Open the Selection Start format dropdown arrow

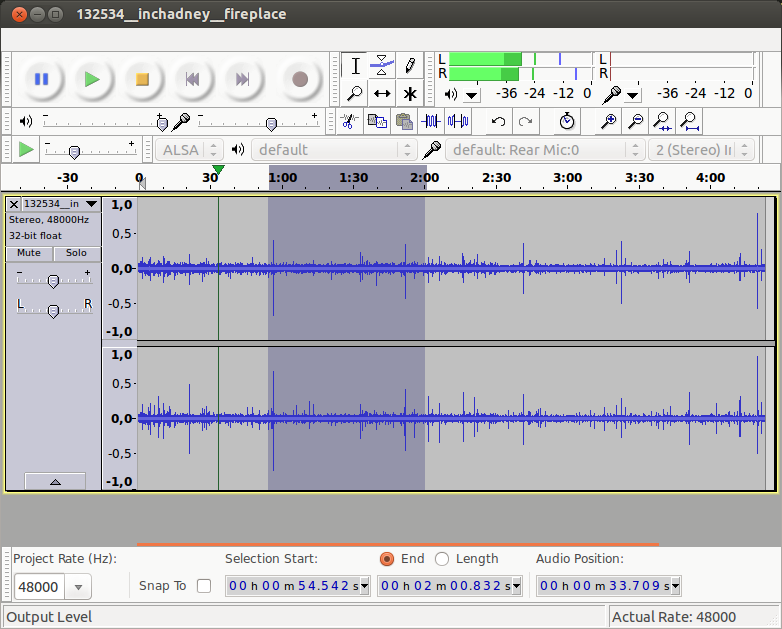365,586
